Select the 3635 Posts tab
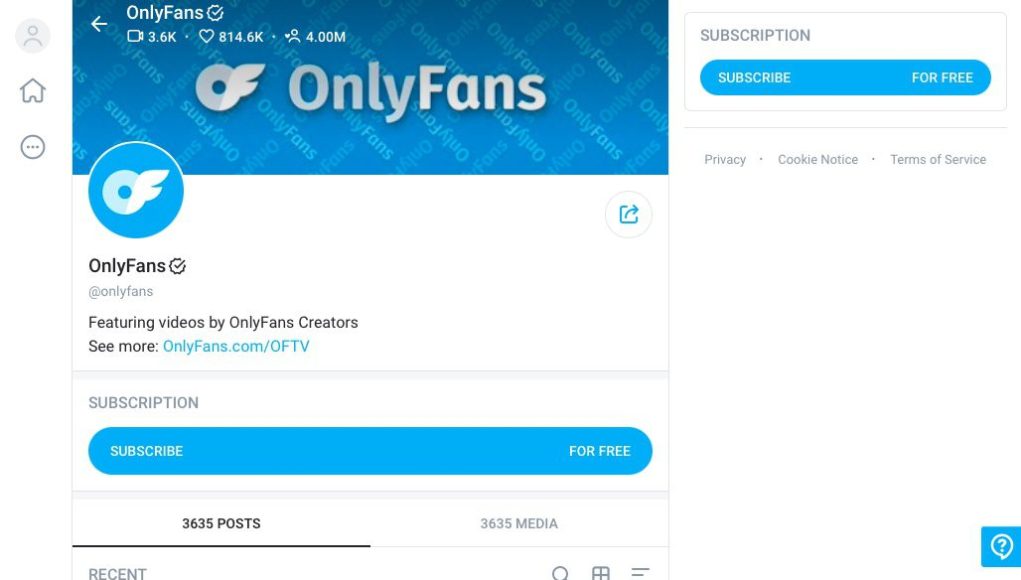The image size is (1021, 580). [221, 523]
